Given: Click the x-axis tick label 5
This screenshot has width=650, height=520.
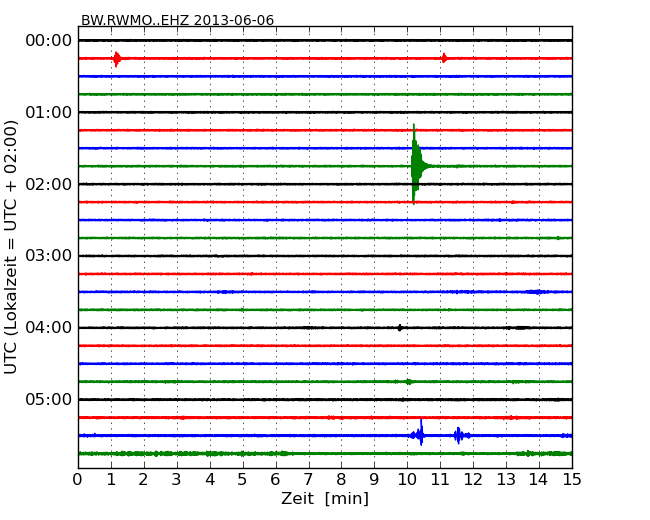Looking at the screenshot, I should point(243,480).
